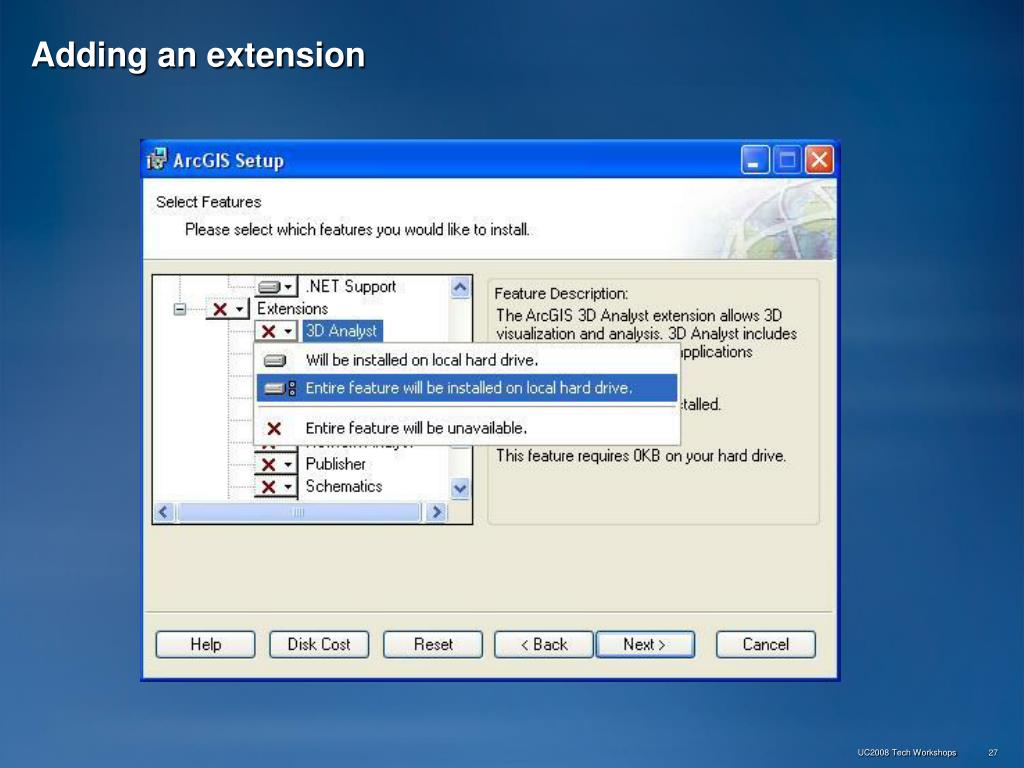Click the horizontal scroll left arrow
The width and height of the screenshot is (1024, 768).
(x=164, y=512)
